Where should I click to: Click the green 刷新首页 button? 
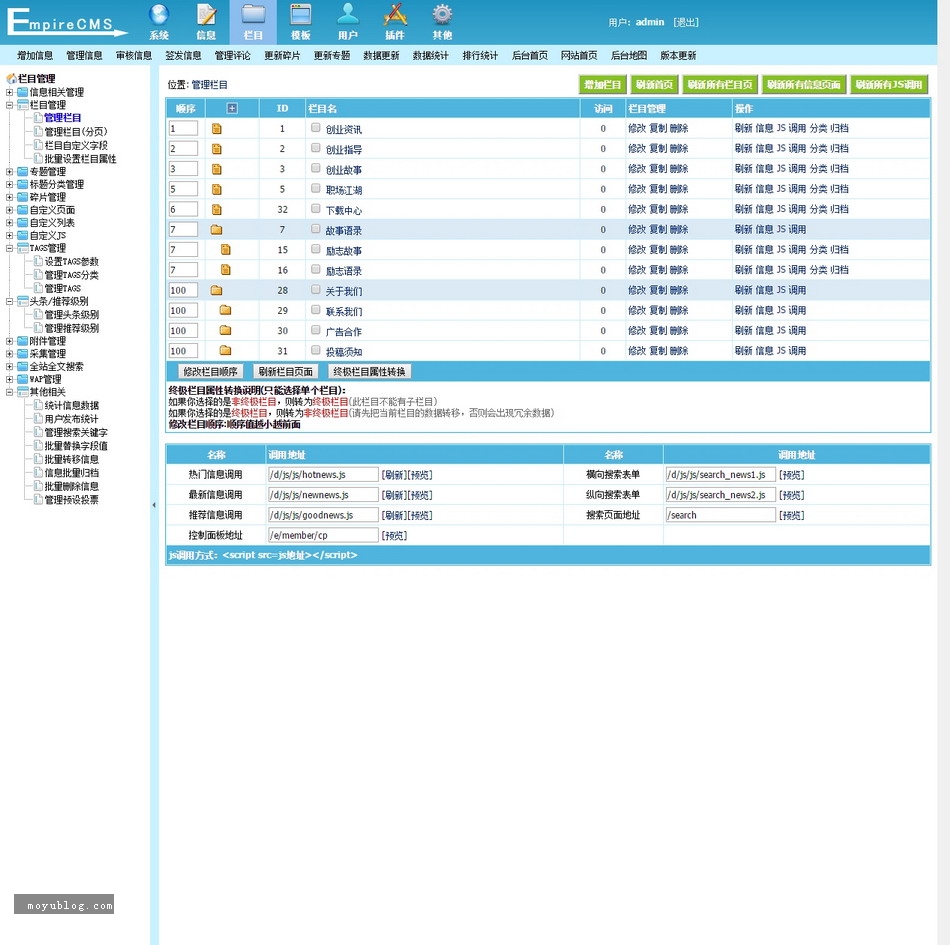(654, 85)
